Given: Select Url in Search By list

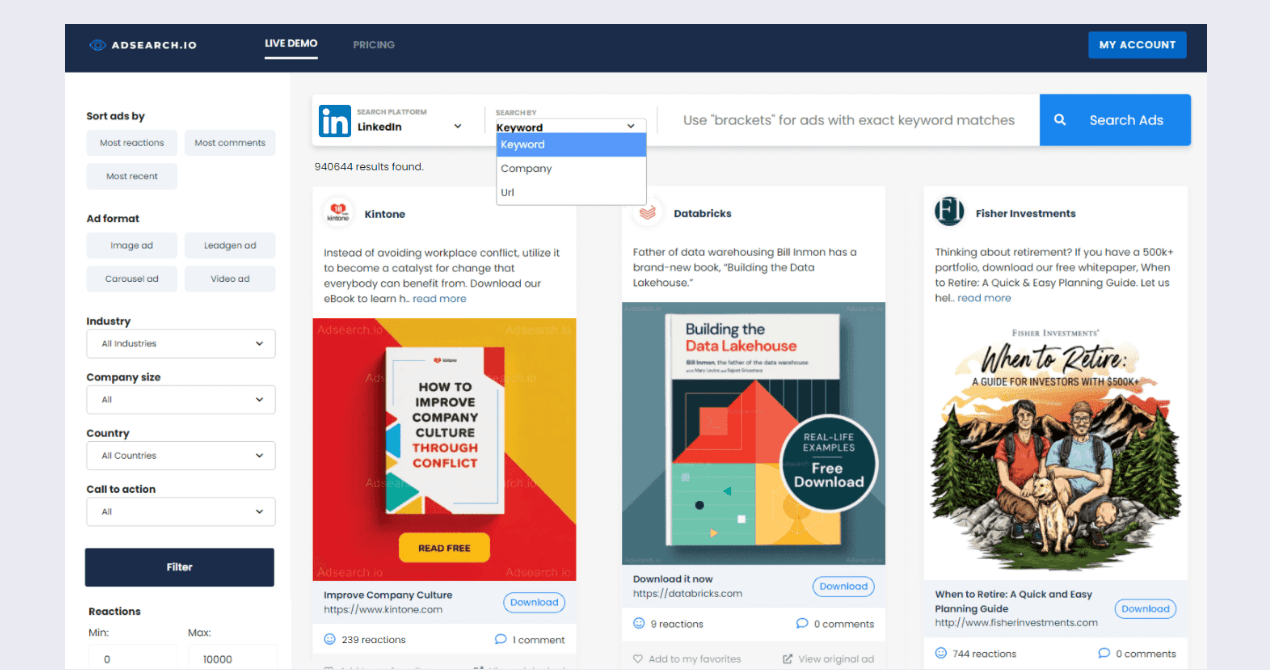Looking at the screenshot, I should point(571,192).
